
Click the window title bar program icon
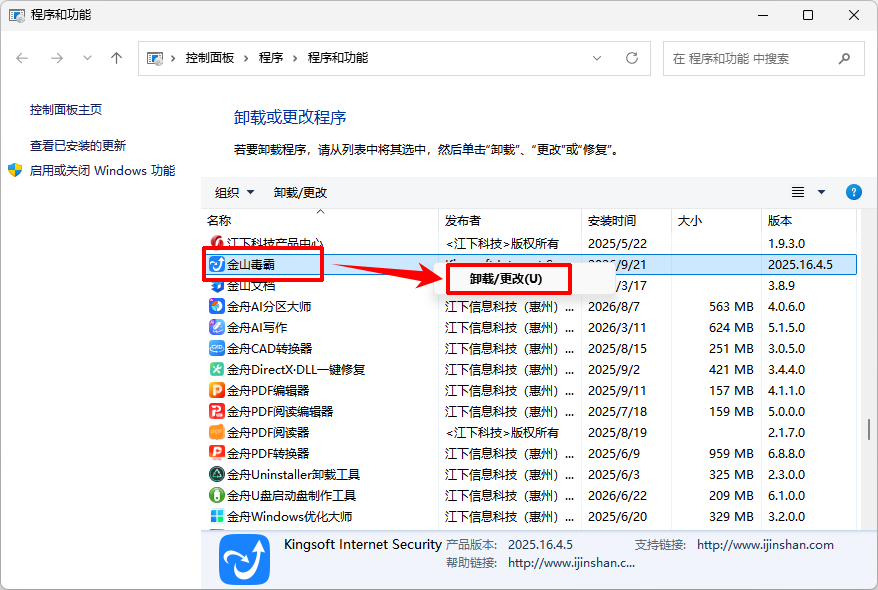[x=17, y=15]
